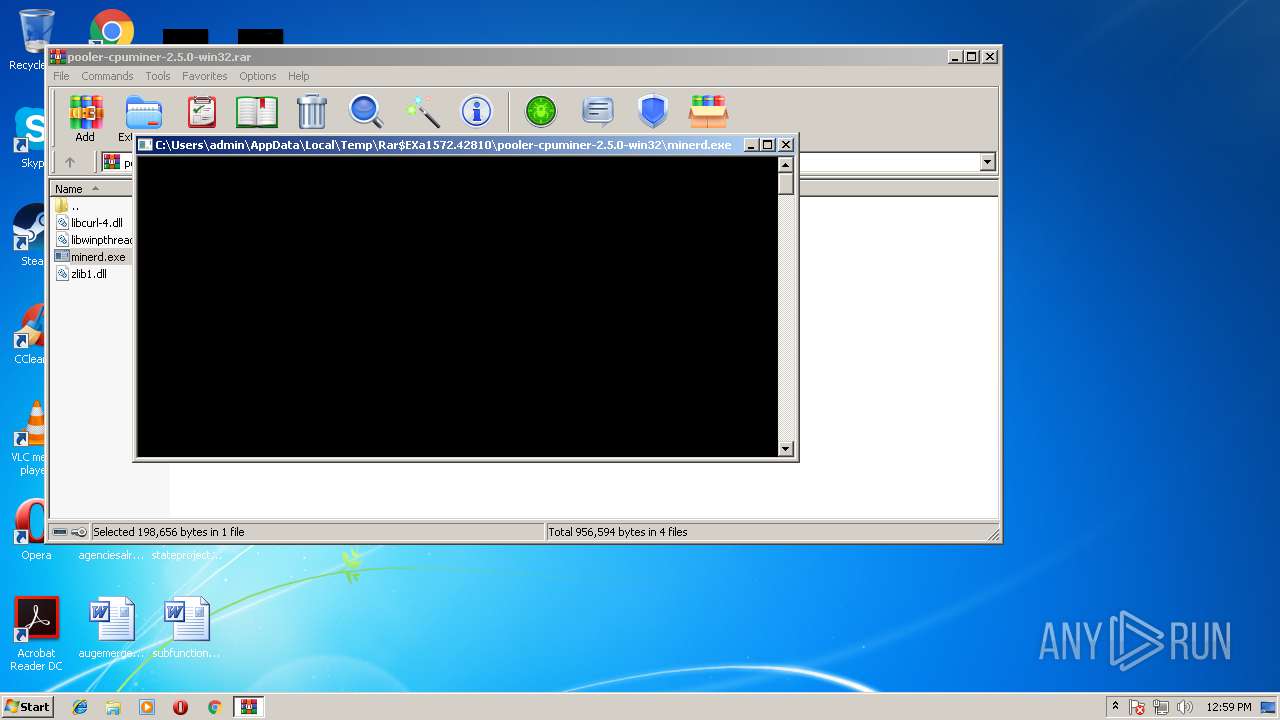The image size is (1280, 720).
Task: Click the console scrollbar up arrow
Action: pyautogui.click(x=786, y=165)
